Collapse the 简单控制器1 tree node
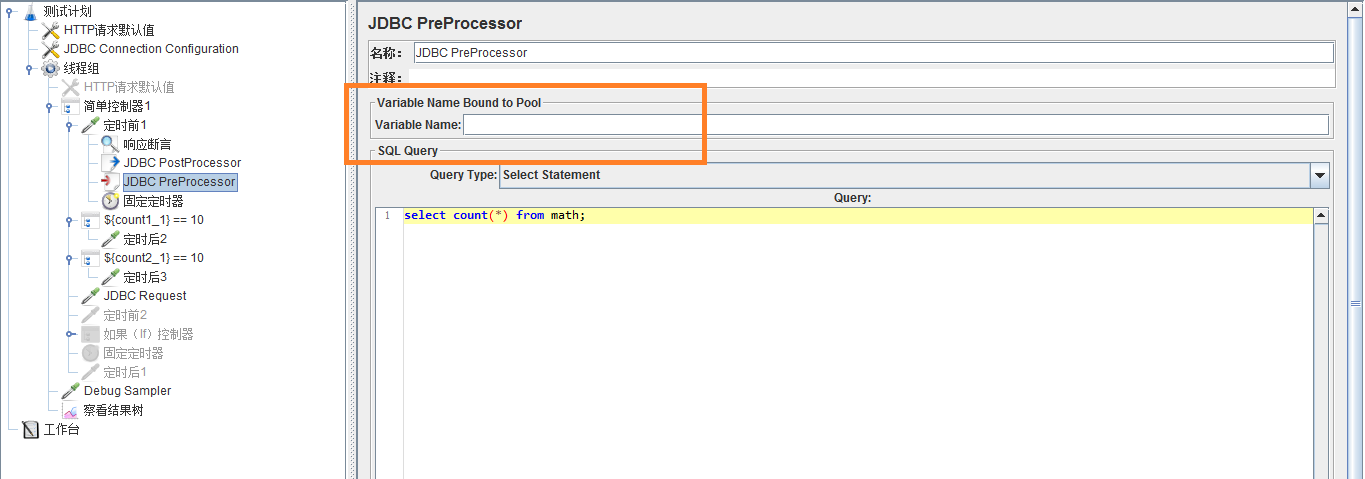The width and height of the screenshot is (1365, 479). (x=49, y=106)
